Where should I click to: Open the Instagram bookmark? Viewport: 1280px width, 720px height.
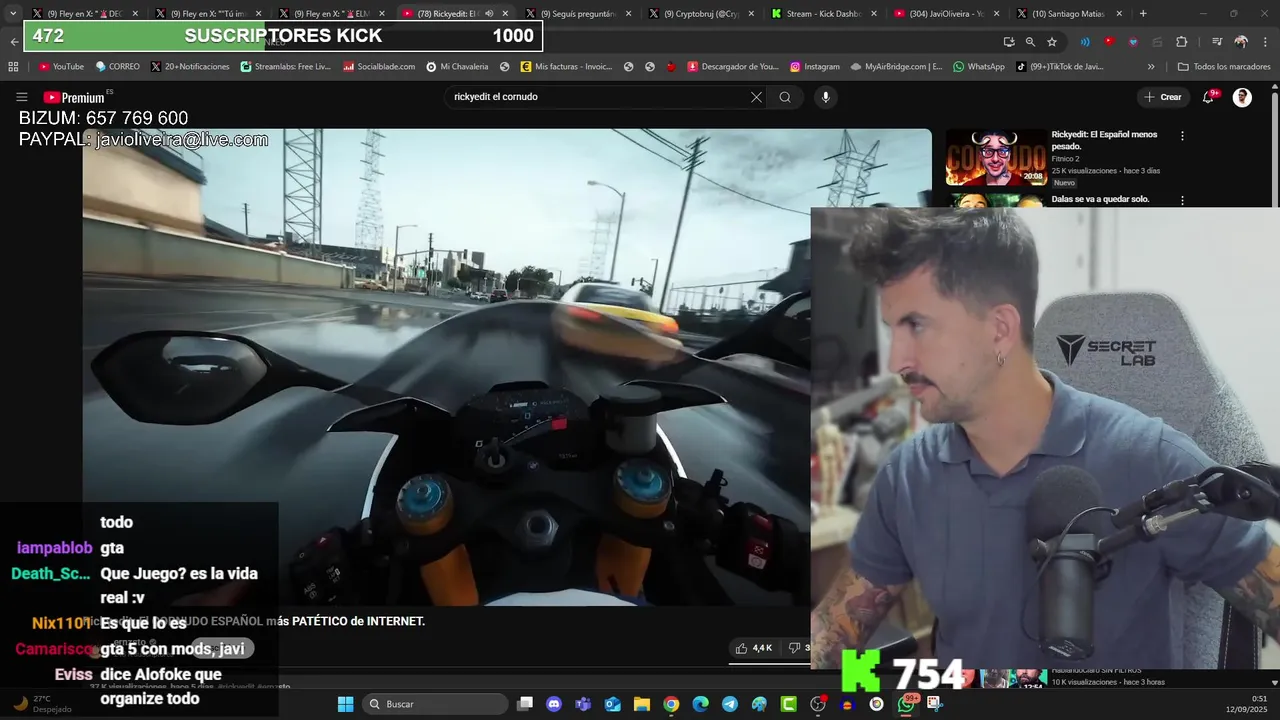815,67
